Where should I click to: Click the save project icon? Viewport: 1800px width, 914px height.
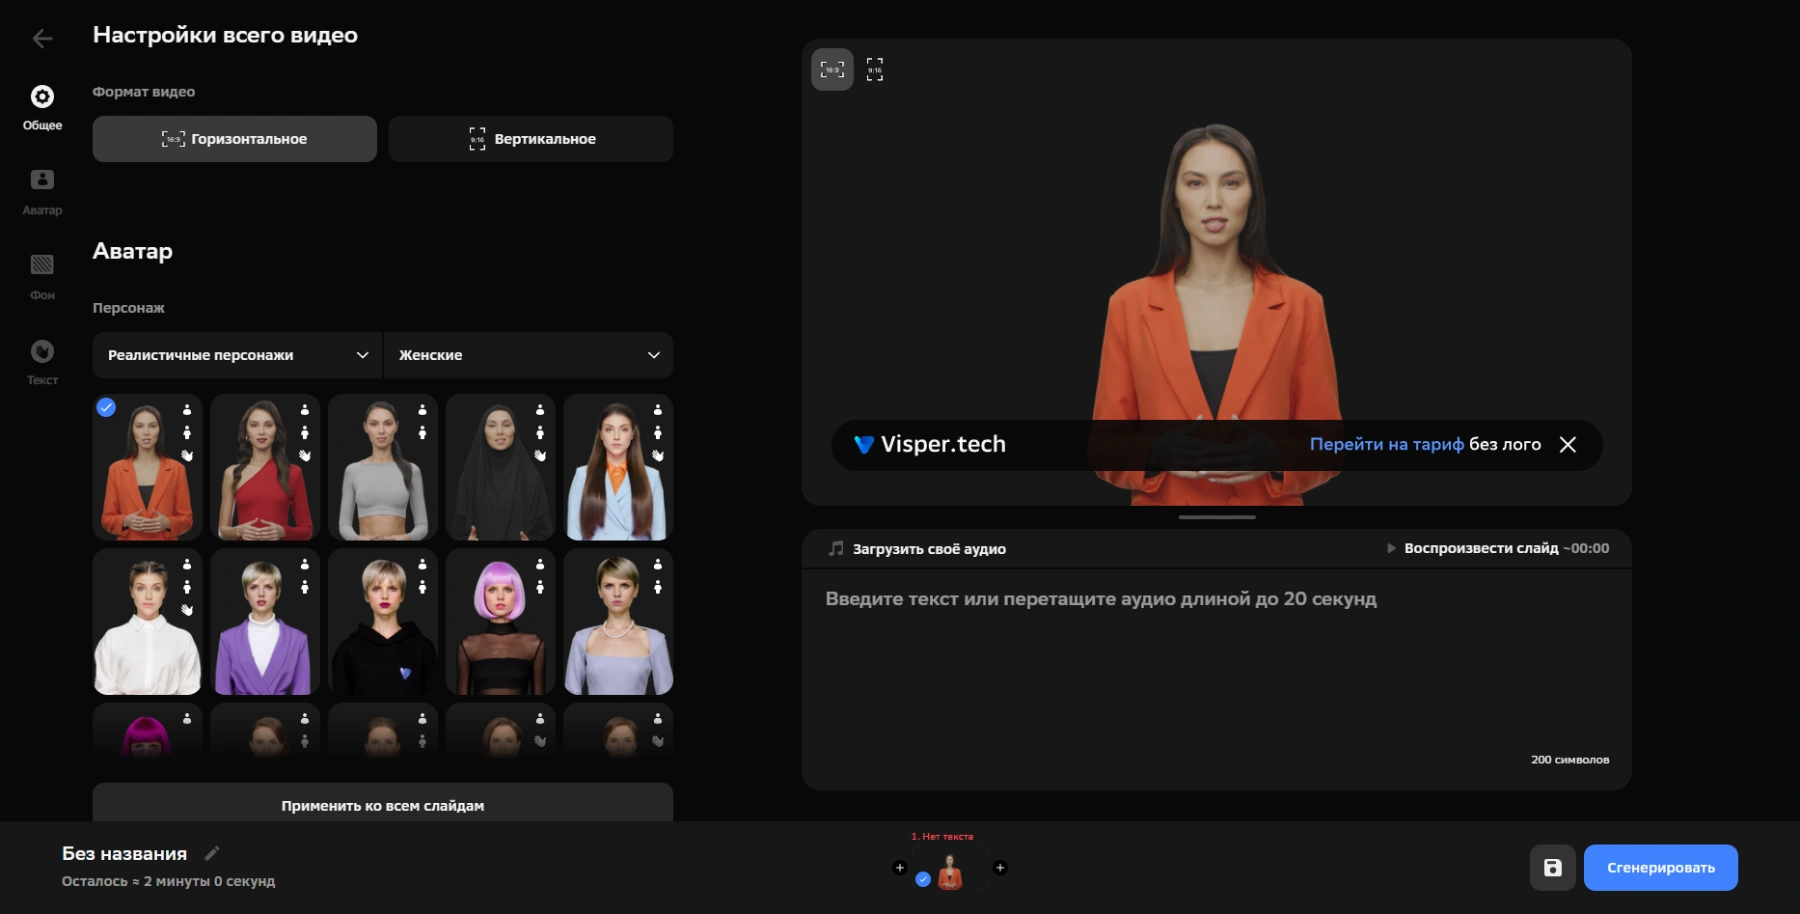pyautogui.click(x=1552, y=868)
